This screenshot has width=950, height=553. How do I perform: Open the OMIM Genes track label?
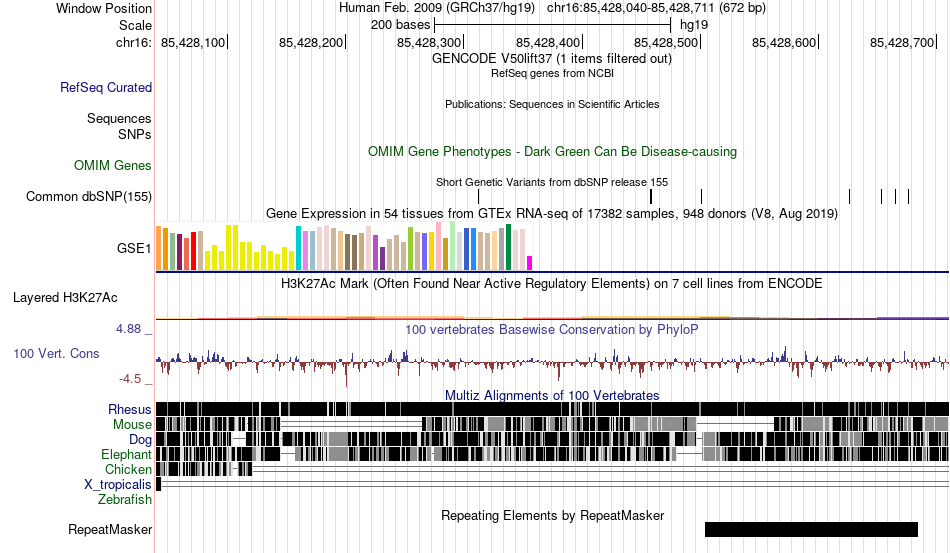(x=113, y=165)
